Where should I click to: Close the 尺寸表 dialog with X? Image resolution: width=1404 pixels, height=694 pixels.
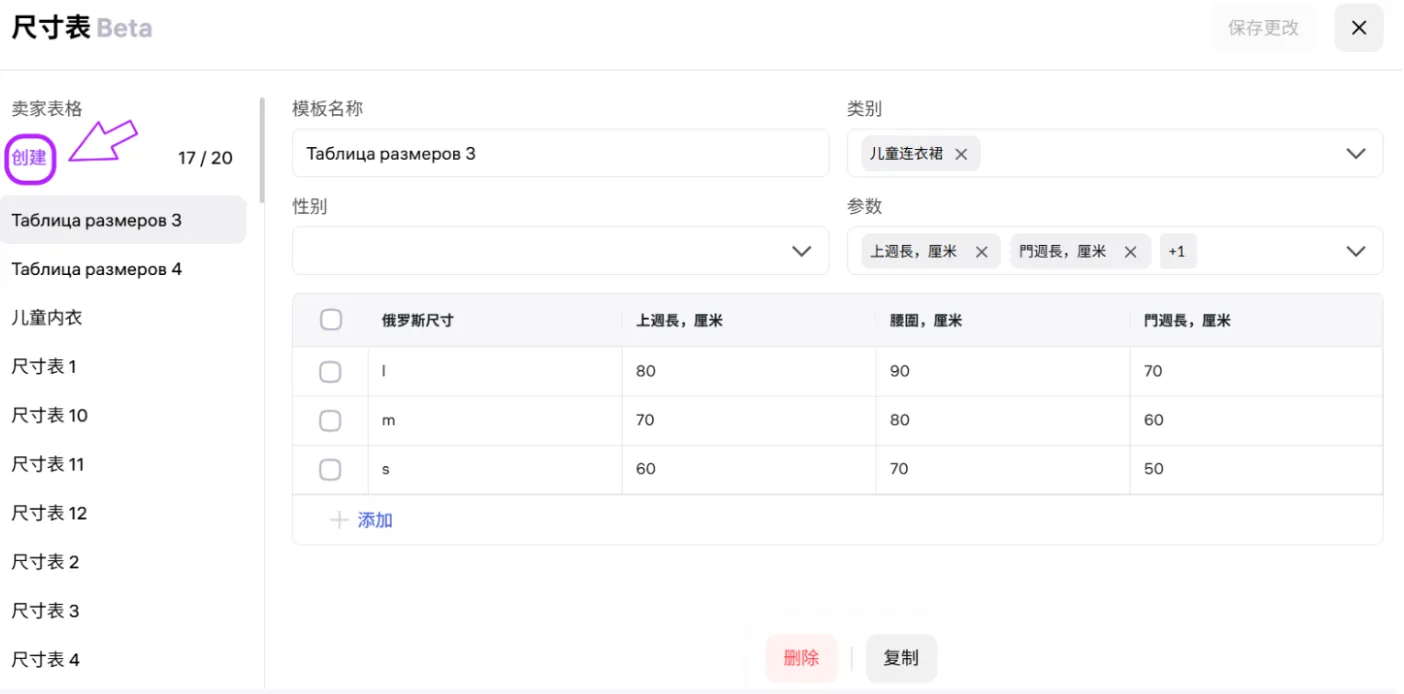tap(1359, 28)
